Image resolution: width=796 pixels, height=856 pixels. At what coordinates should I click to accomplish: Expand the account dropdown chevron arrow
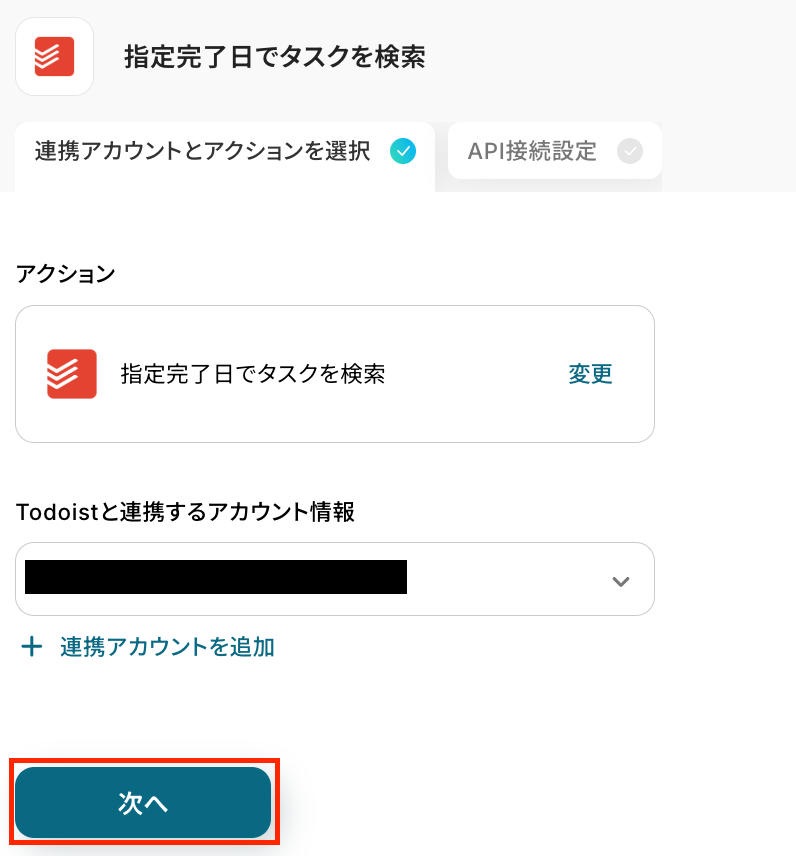621,581
